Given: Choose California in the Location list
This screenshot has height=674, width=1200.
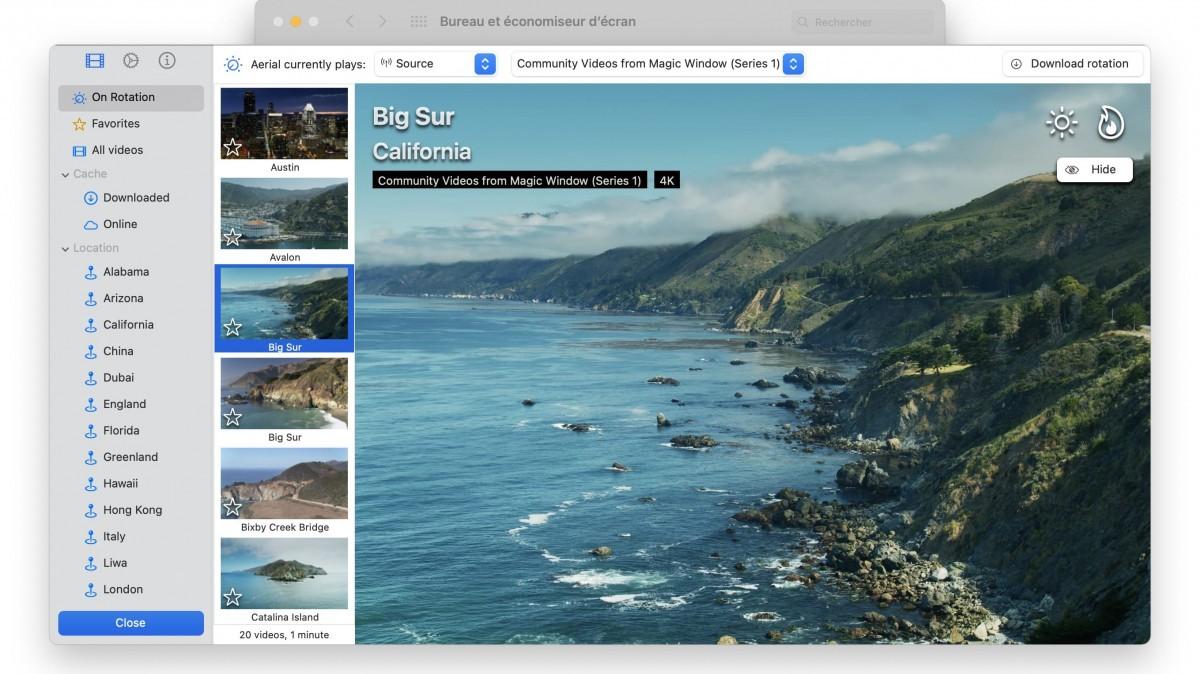Looking at the screenshot, I should [128, 325].
